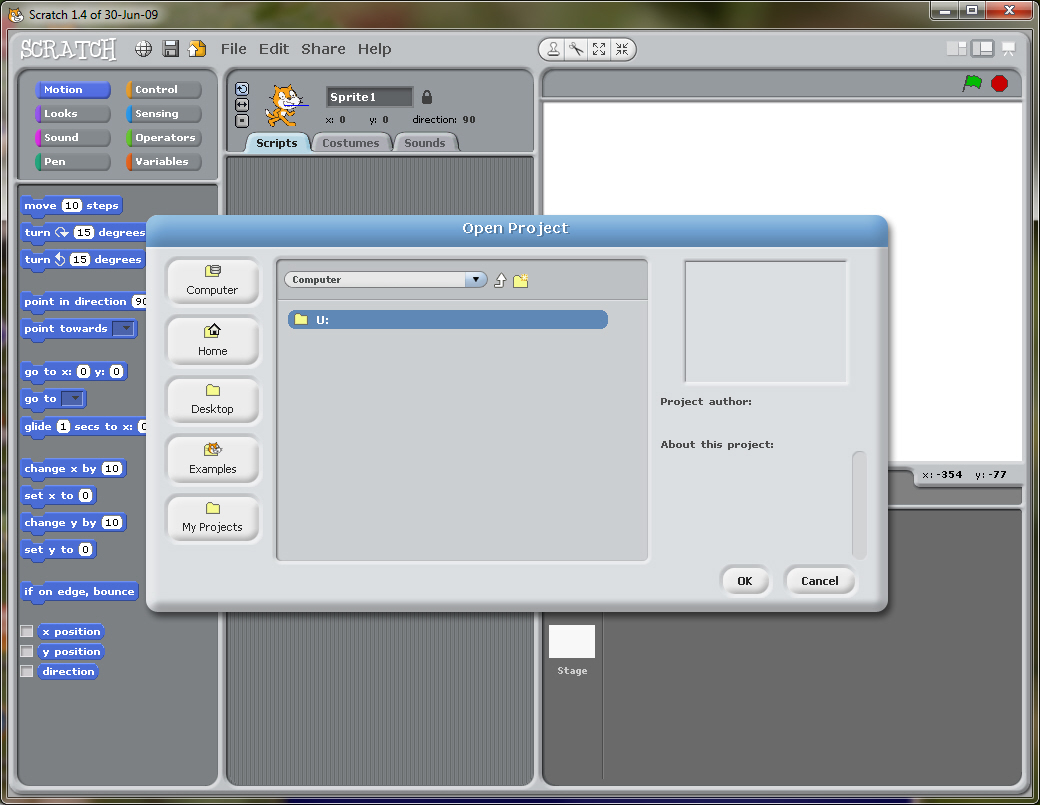The height and width of the screenshot is (805, 1040).
Task: Set rotation style to don't rotate
Action: pyautogui.click(x=242, y=121)
